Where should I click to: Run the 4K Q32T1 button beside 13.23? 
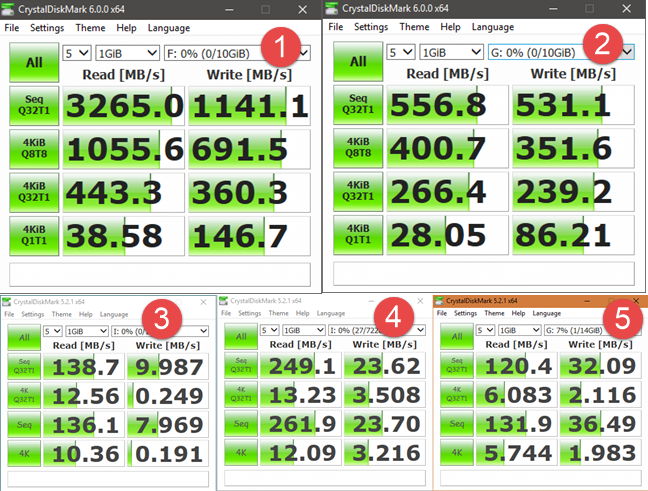tap(241, 395)
